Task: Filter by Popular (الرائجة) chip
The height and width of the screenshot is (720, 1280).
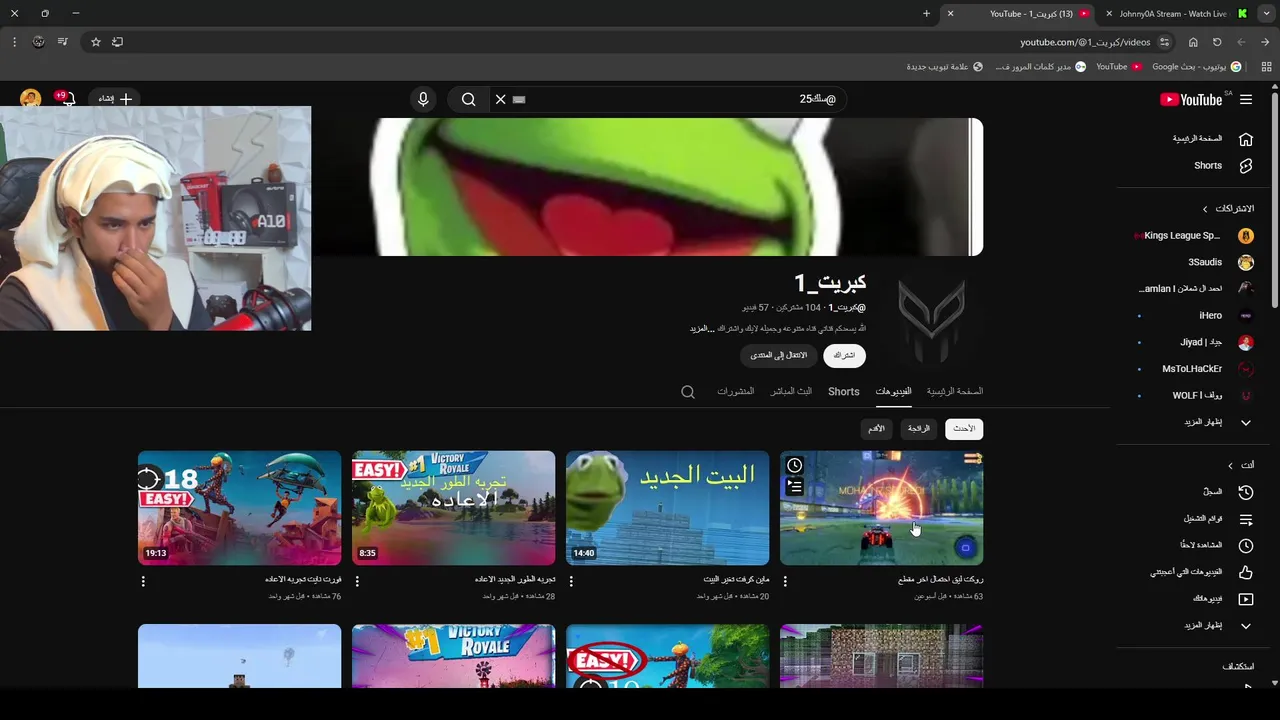Action: [919, 428]
